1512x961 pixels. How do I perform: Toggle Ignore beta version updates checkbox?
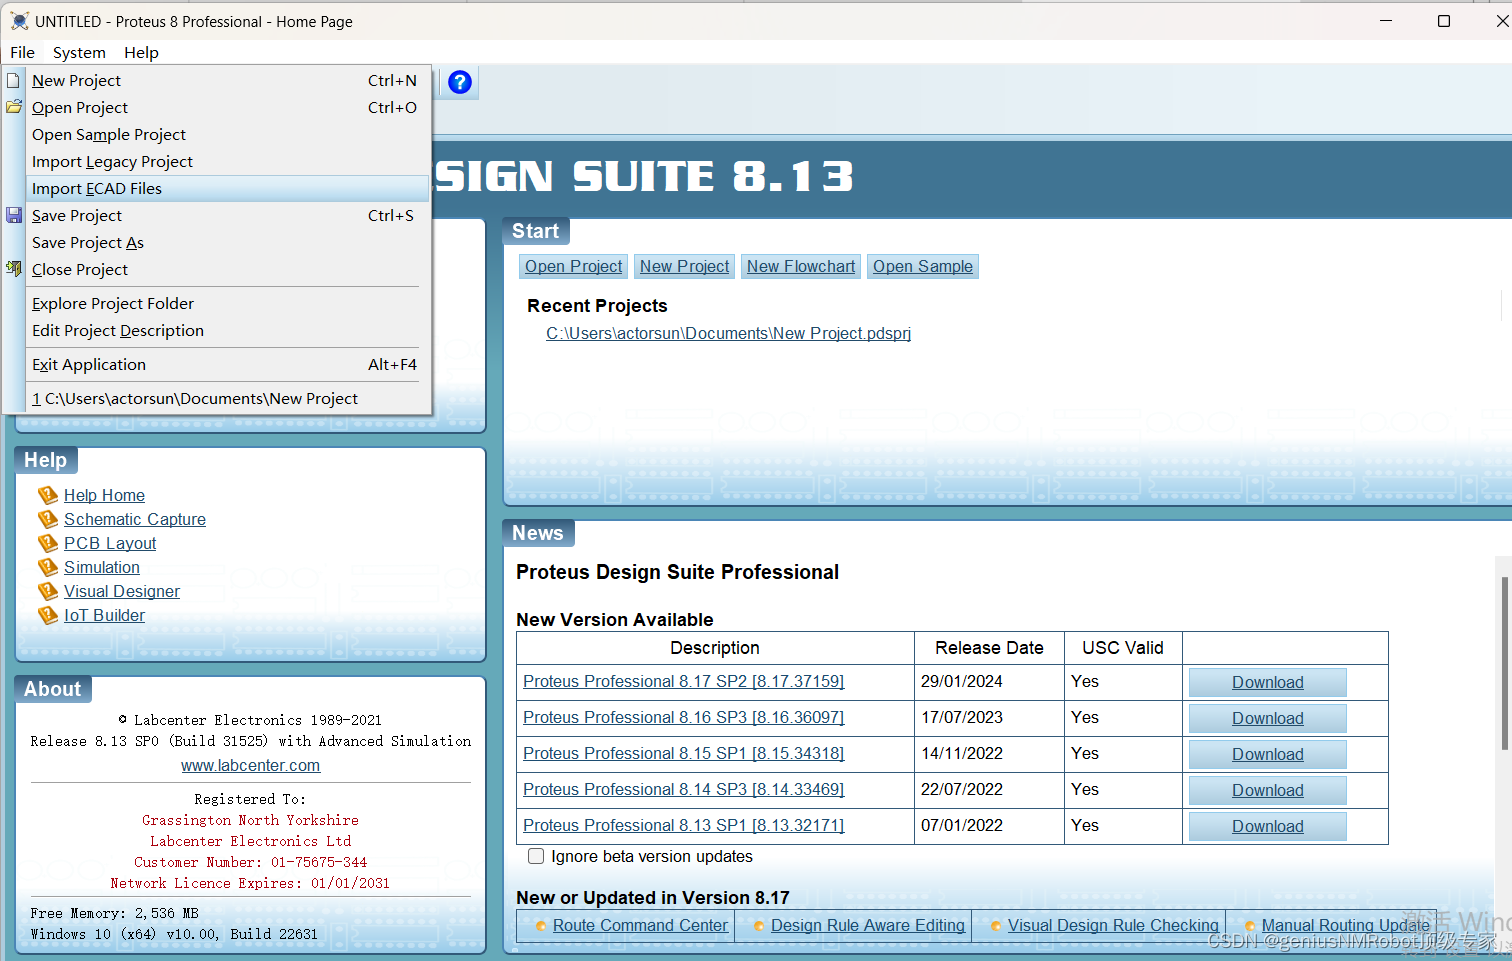[536, 856]
